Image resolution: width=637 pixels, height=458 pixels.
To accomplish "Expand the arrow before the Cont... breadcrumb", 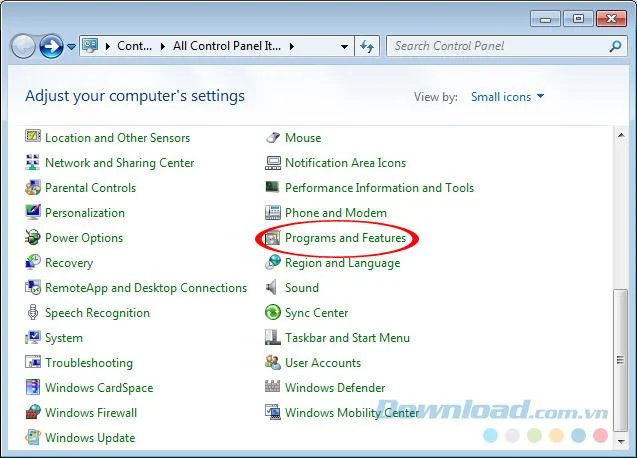I will pos(108,46).
